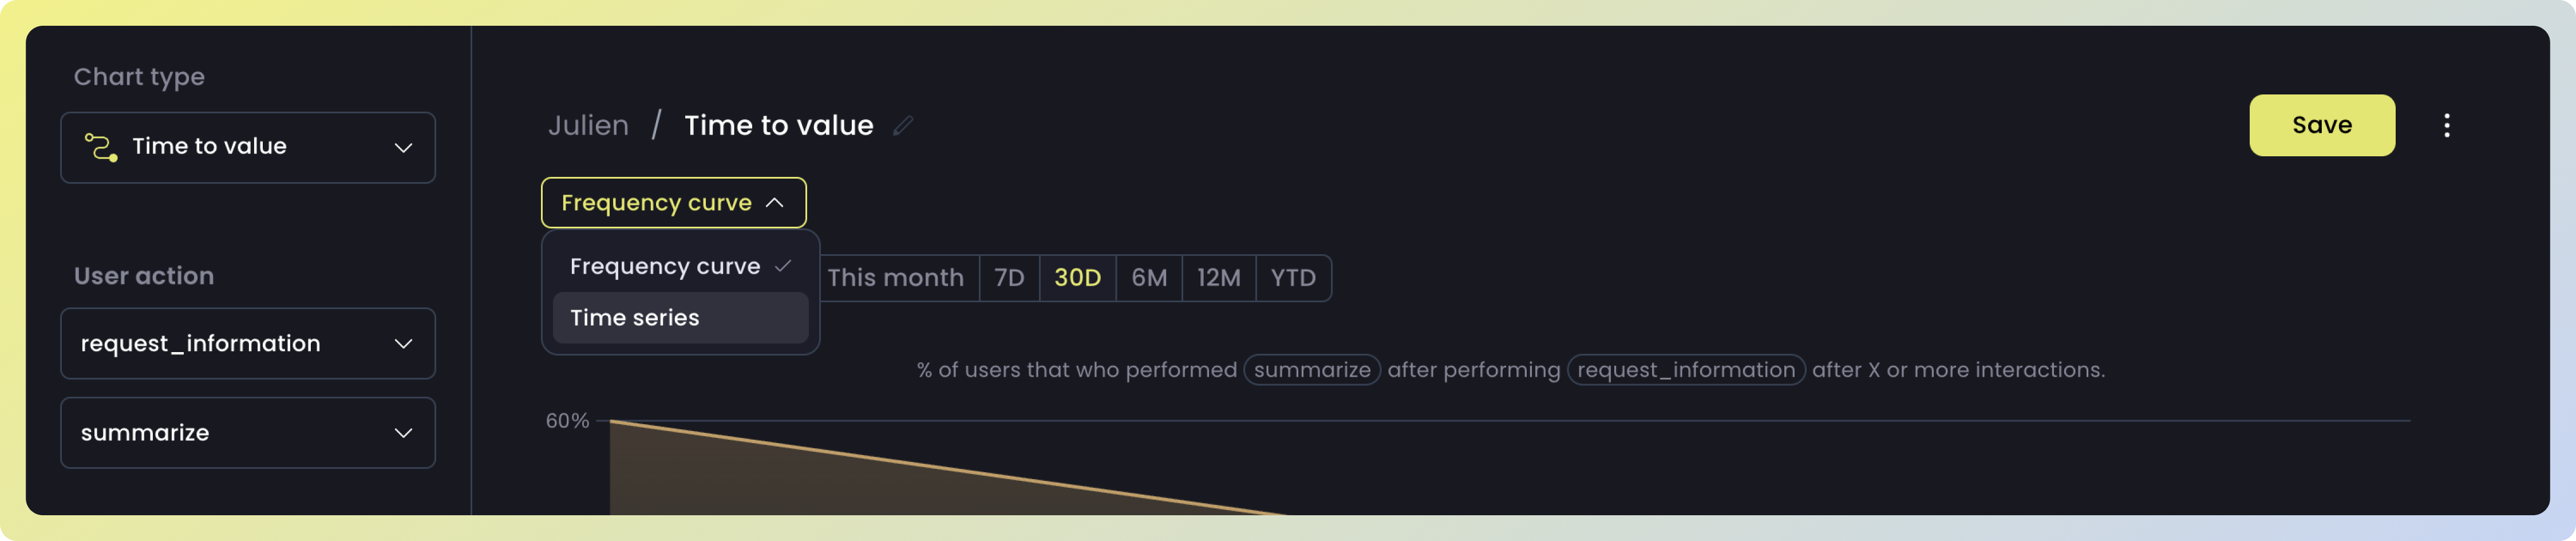The image size is (2576, 541).
Task: Click the Save button
Action: 2321,125
